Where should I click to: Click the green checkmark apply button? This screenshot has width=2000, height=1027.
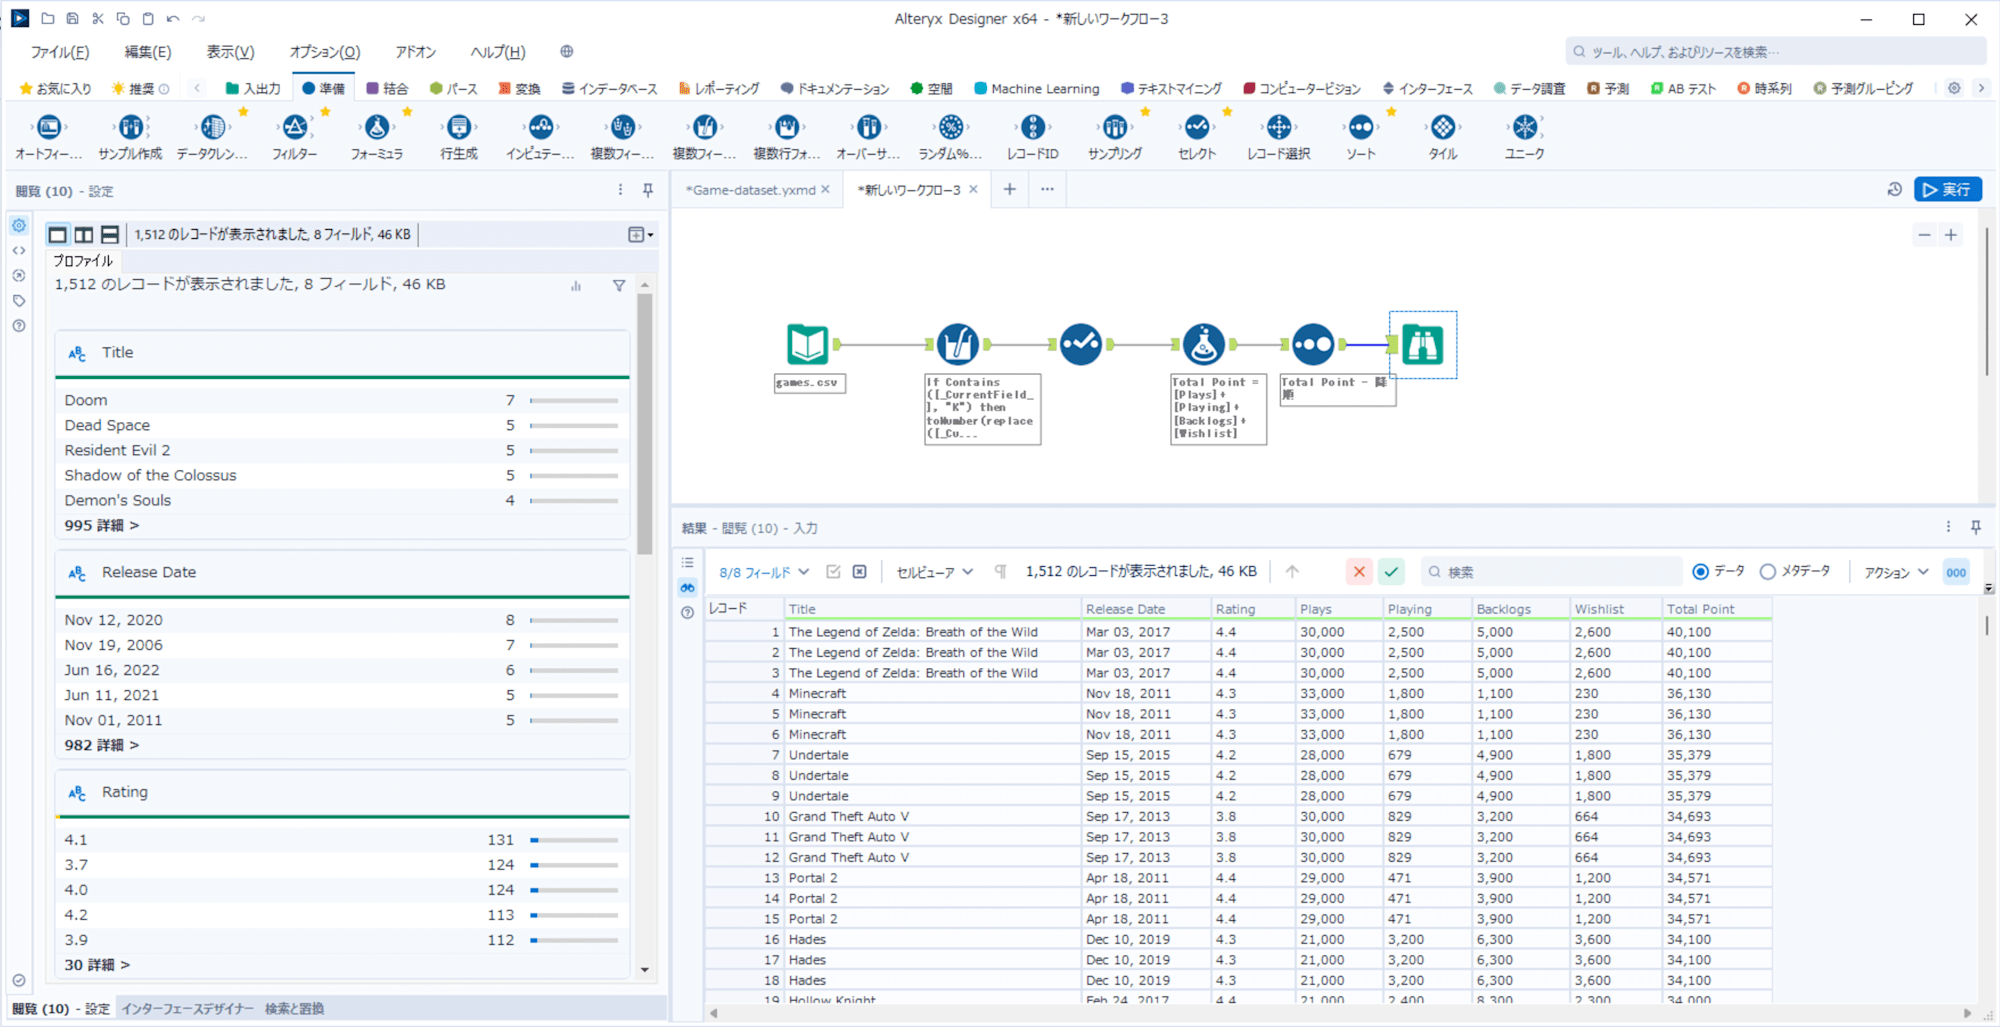click(x=1391, y=572)
